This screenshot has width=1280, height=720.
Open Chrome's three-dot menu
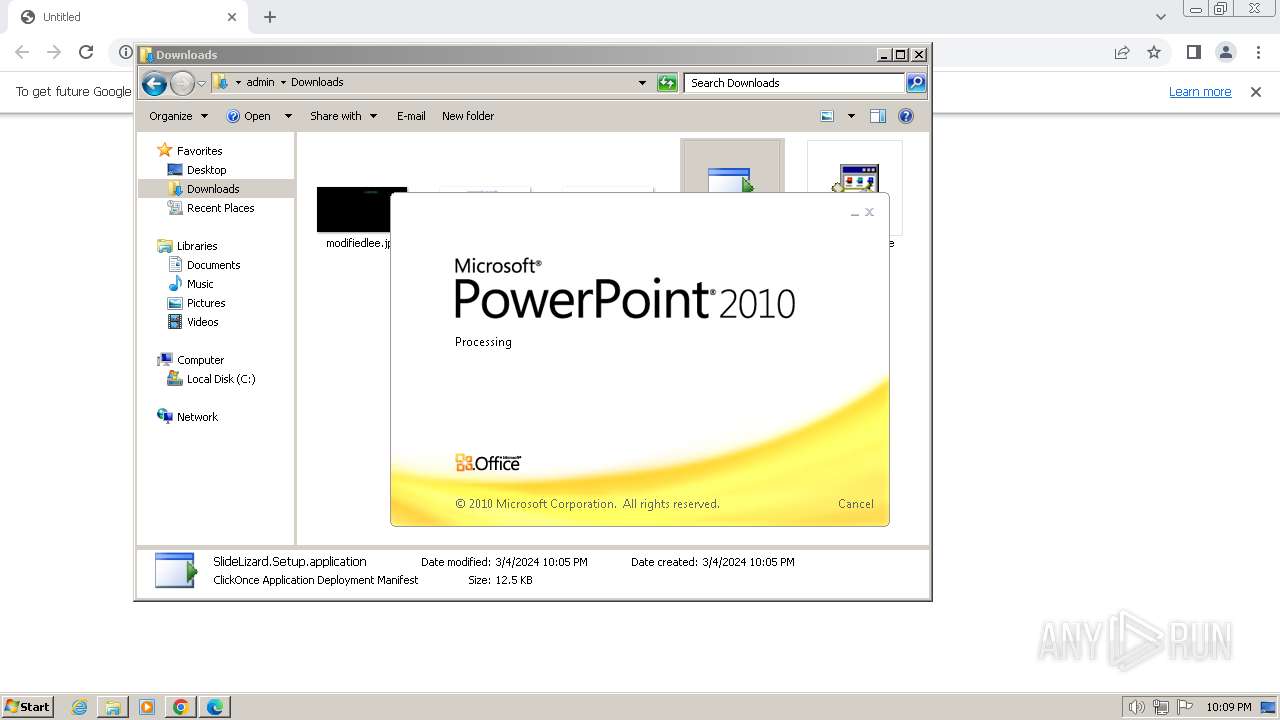click(1258, 52)
